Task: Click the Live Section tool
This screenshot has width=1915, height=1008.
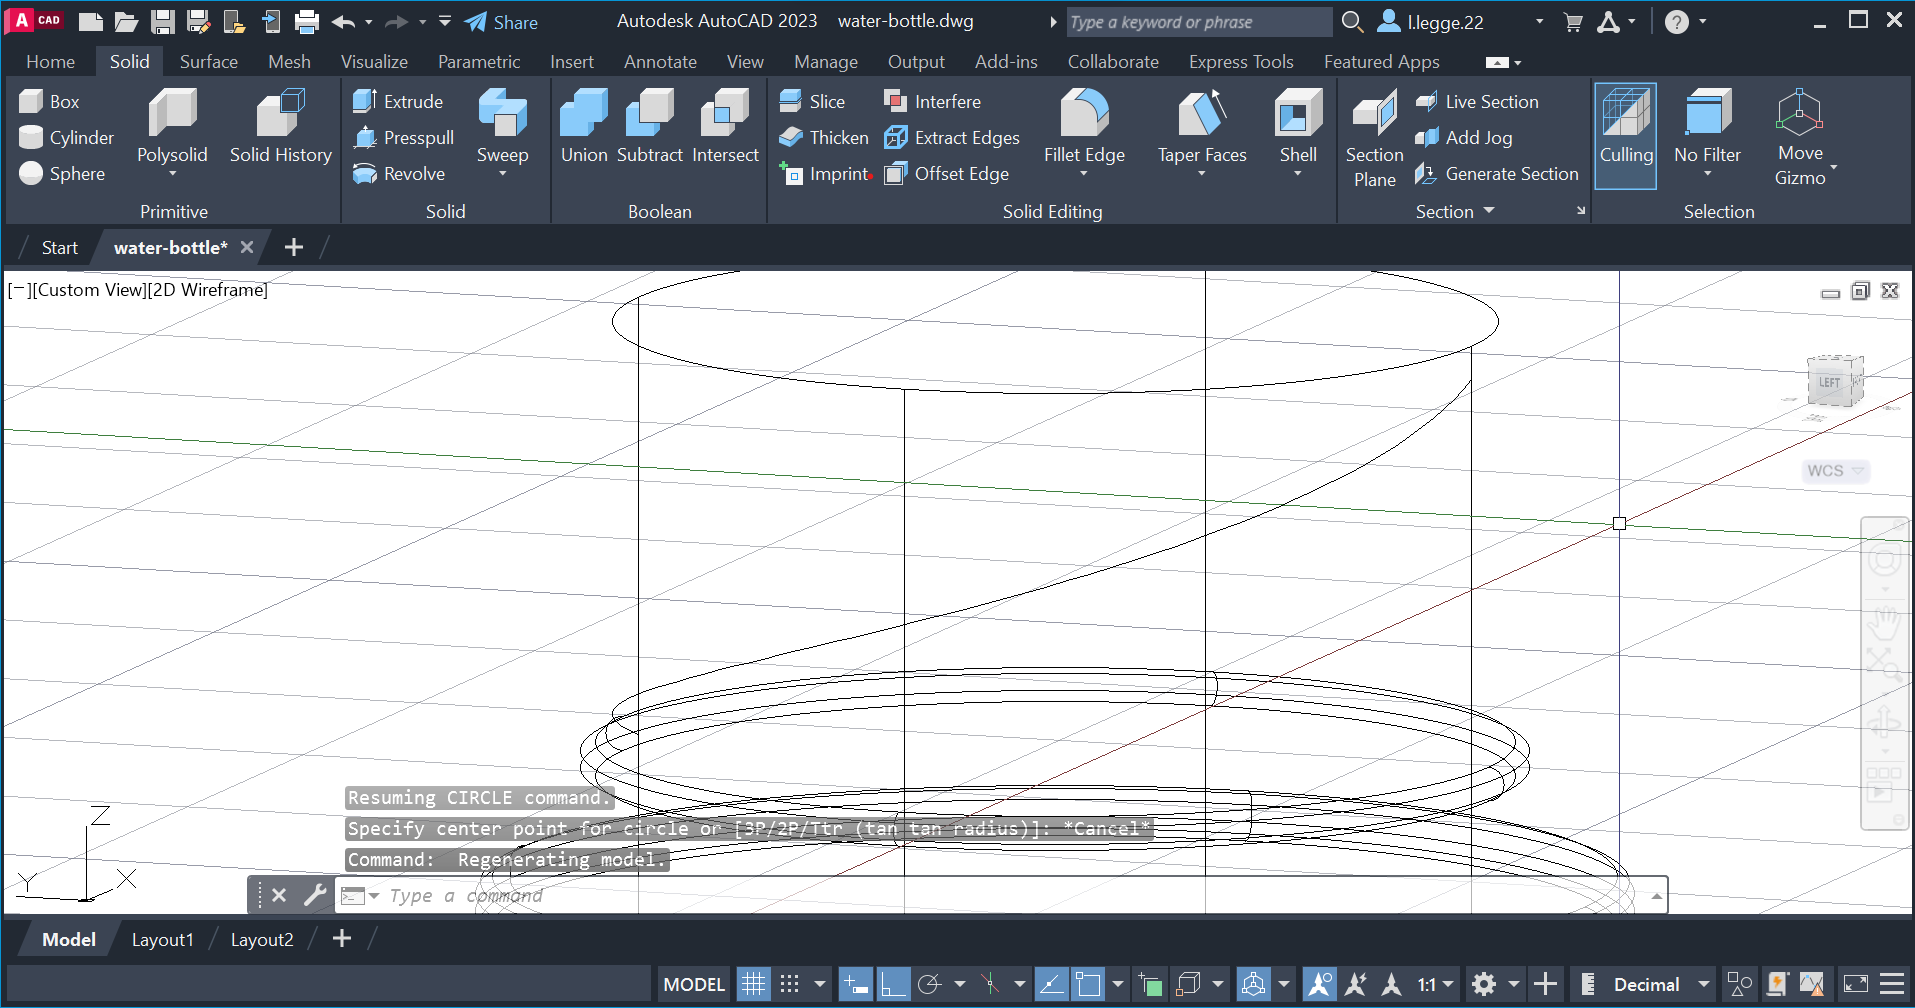Action: 1477,101
